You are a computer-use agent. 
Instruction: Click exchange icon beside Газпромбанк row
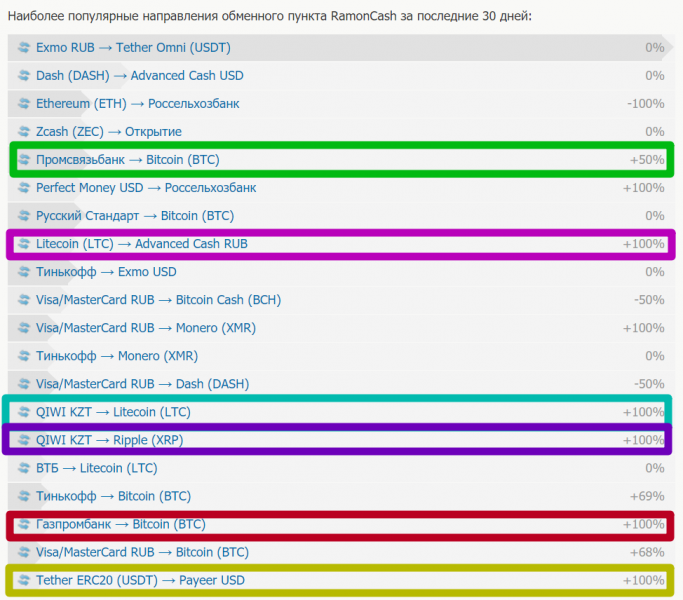[24, 524]
